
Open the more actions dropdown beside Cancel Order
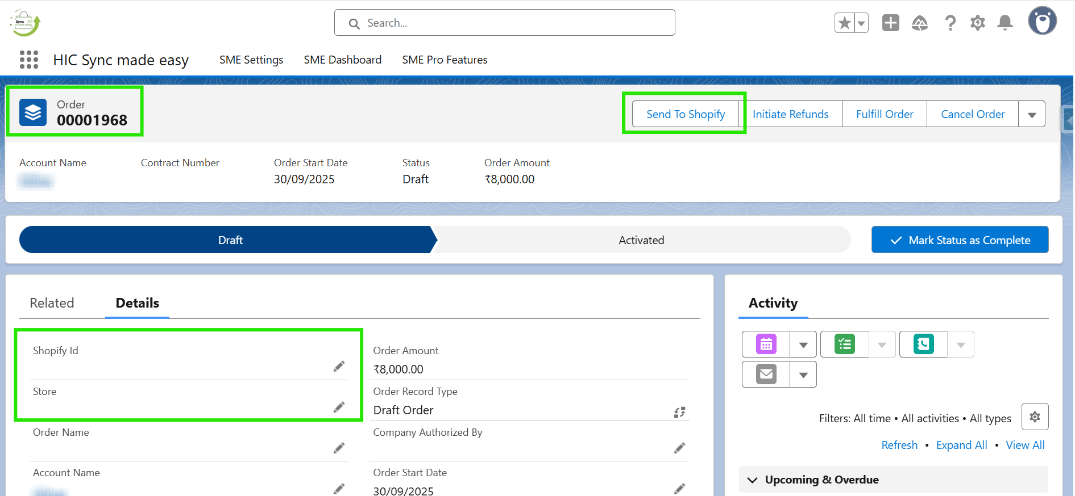pos(1032,114)
